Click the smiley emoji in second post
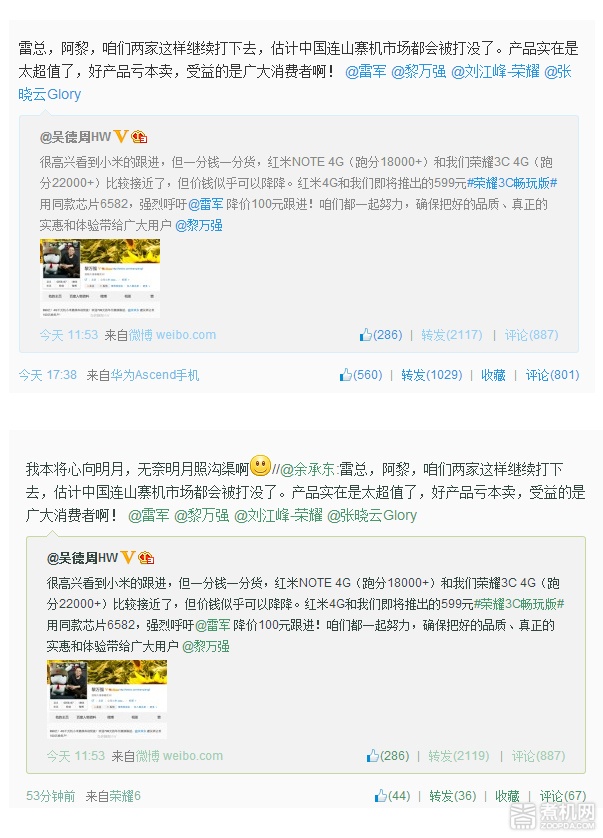This screenshot has height=838, width=603. (260, 466)
